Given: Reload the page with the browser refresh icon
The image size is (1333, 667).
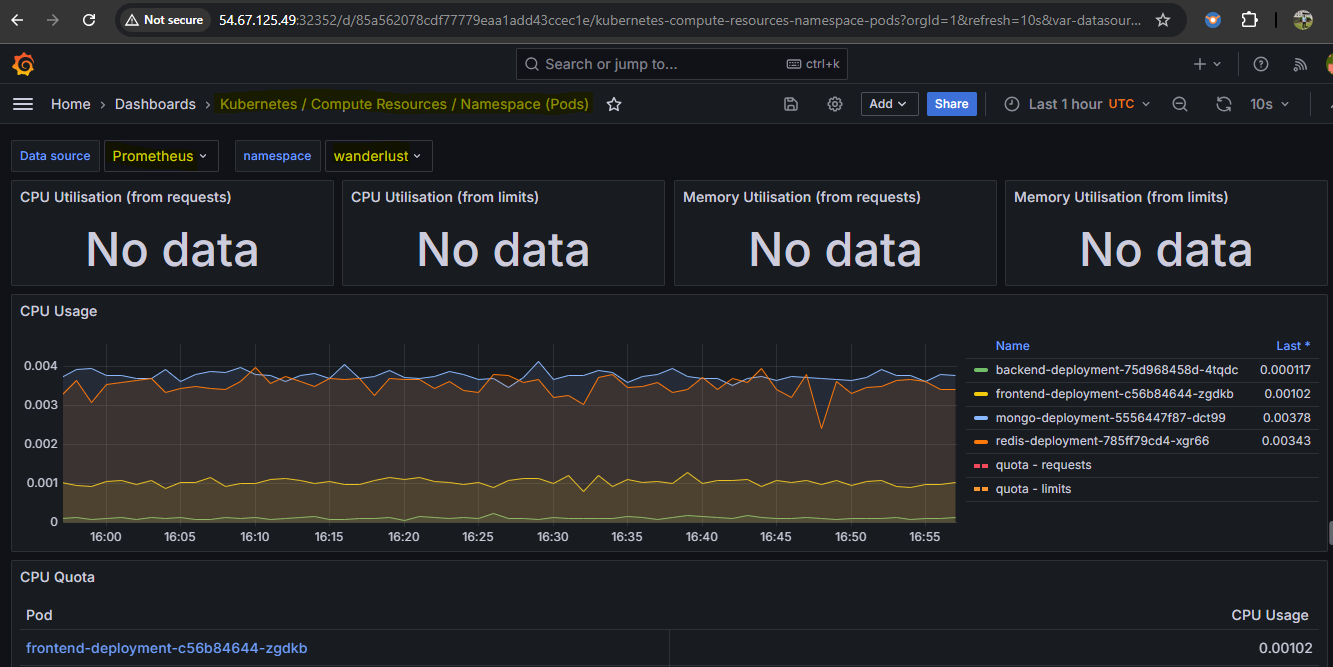Looking at the screenshot, I should click(89, 20).
